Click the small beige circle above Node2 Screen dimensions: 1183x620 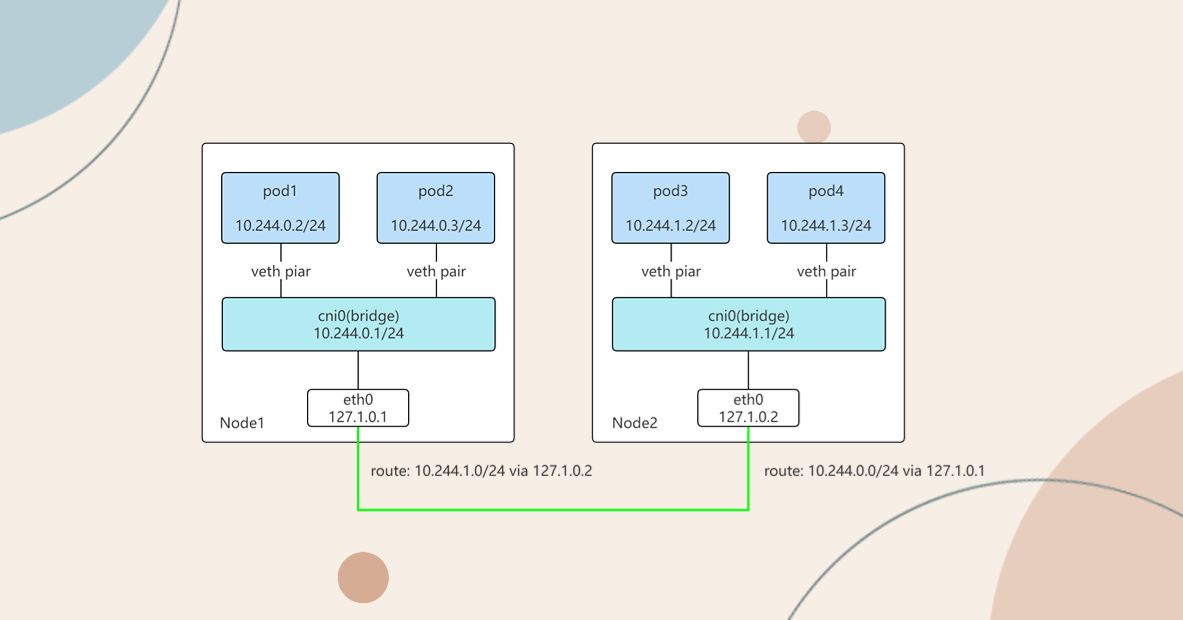(814, 127)
